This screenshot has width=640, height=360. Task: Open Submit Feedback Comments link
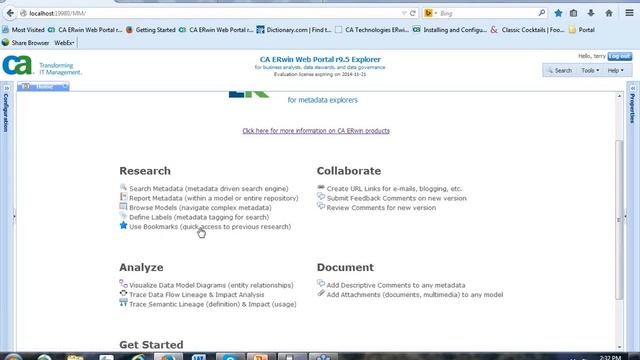[x=396, y=198]
